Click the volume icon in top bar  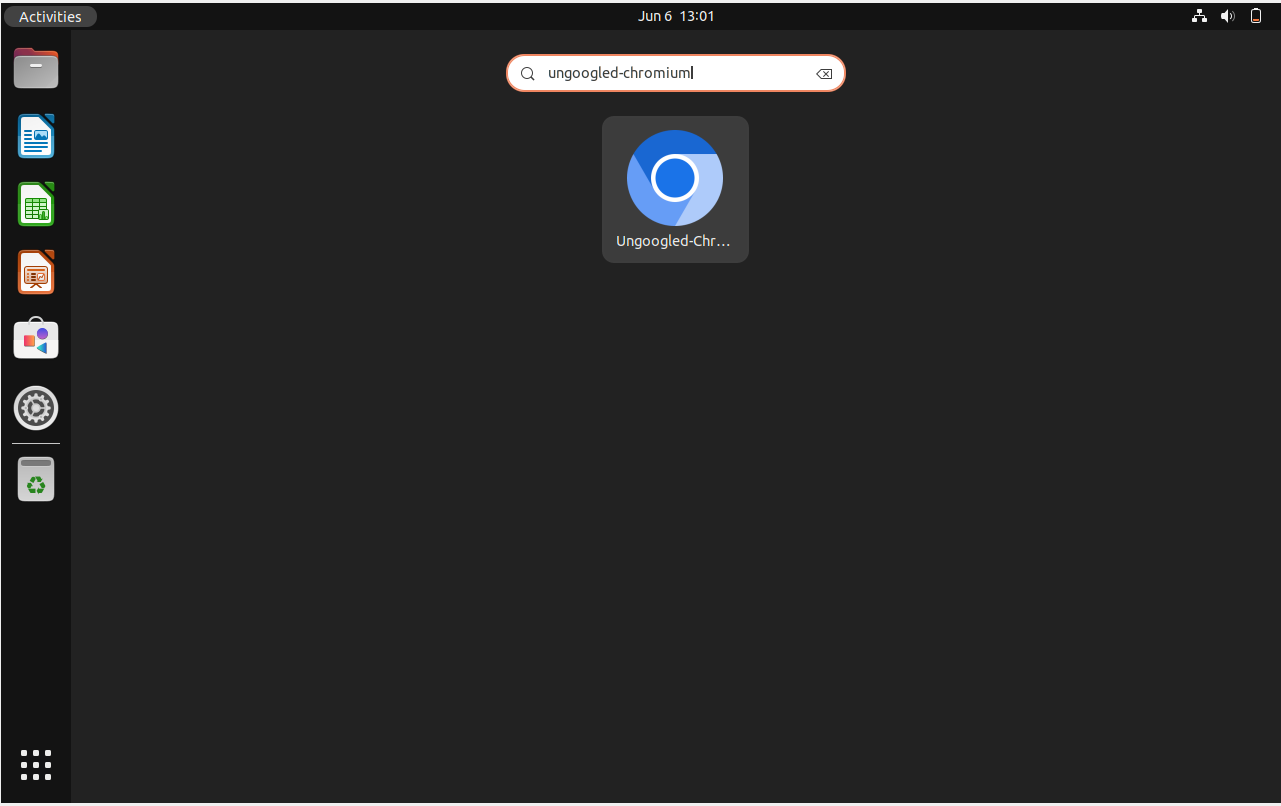[x=1228, y=16]
